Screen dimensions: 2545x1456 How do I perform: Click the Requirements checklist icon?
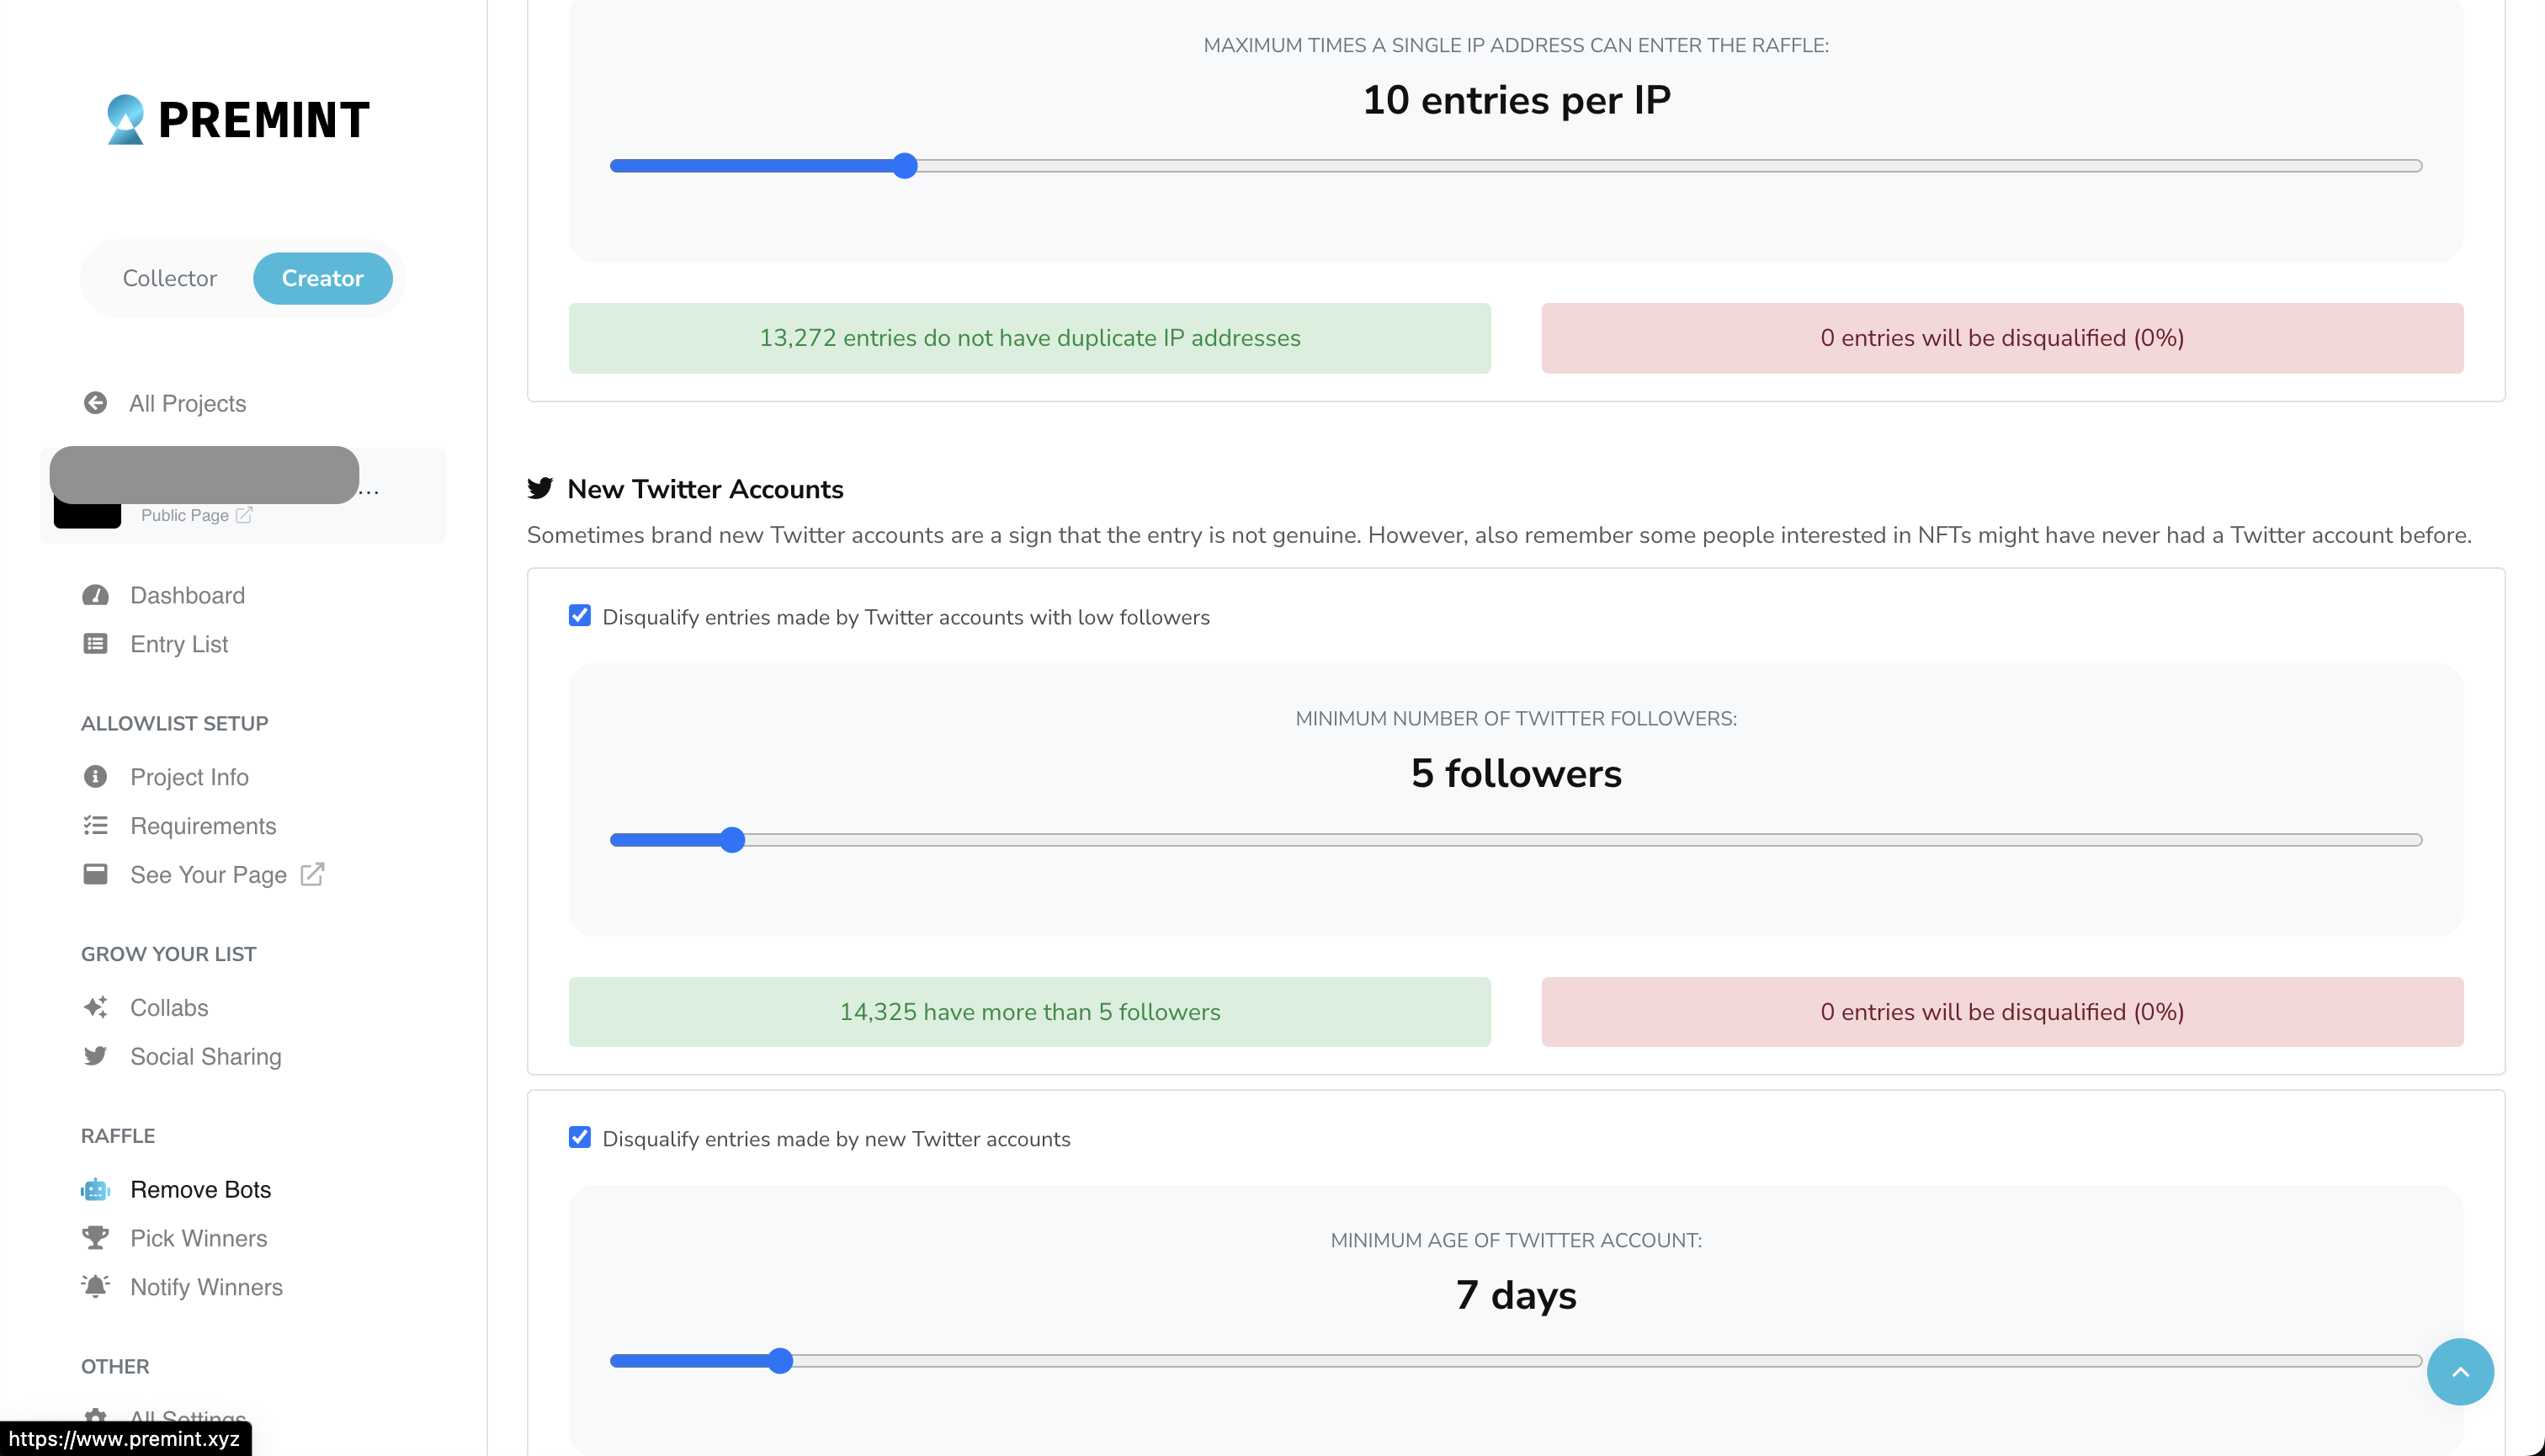coord(95,826)
